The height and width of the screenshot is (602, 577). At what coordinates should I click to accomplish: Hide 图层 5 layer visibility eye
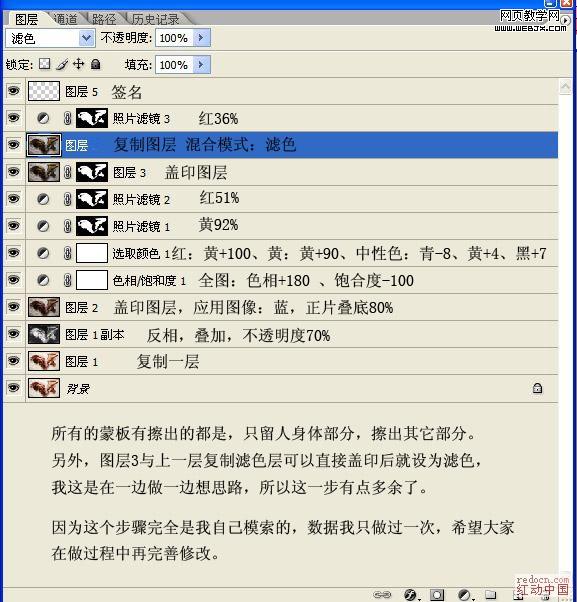tap(13, 91)
